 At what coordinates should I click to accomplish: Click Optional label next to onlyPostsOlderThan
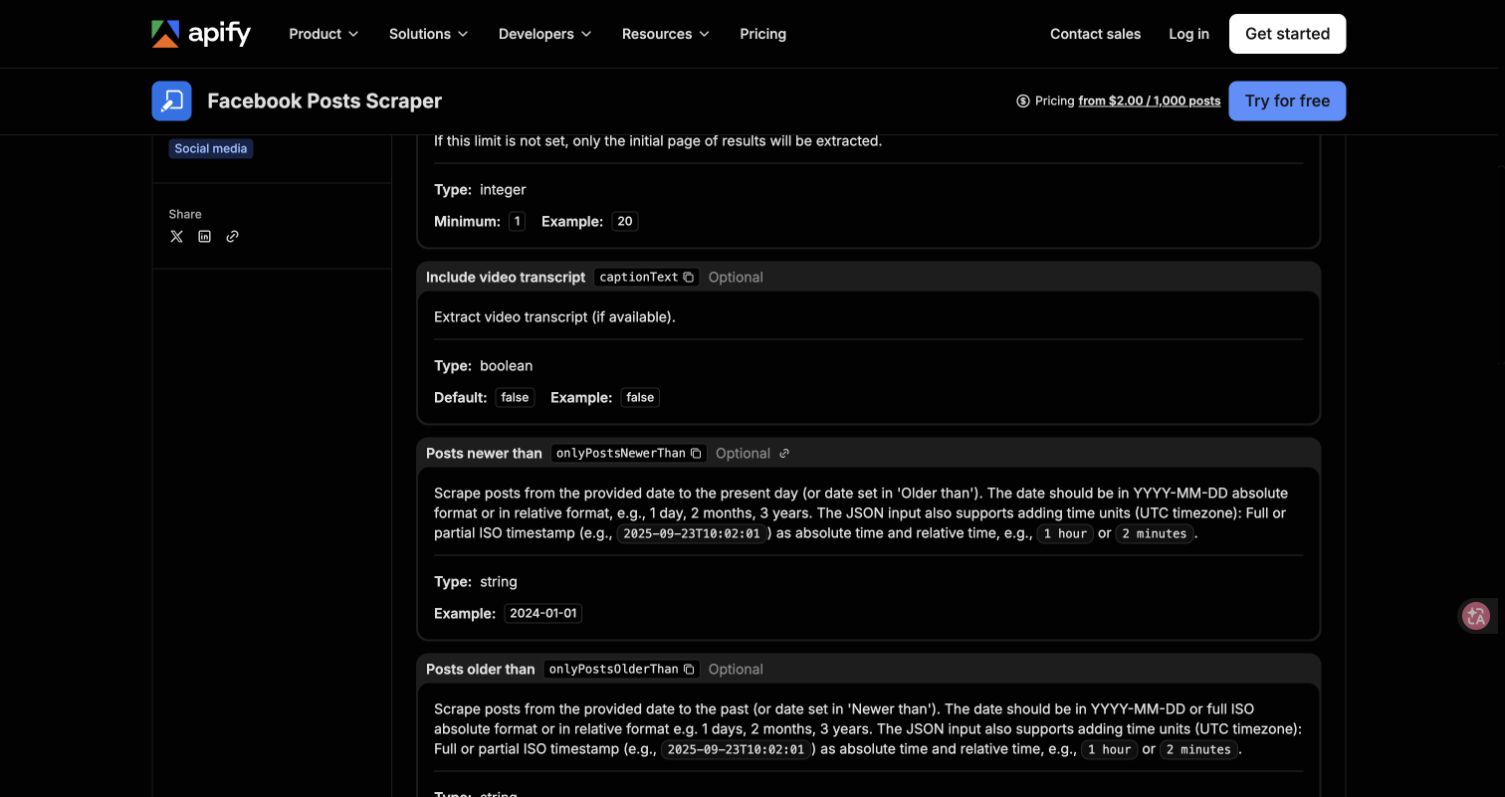pyautogui.click(x=736, y=669)
